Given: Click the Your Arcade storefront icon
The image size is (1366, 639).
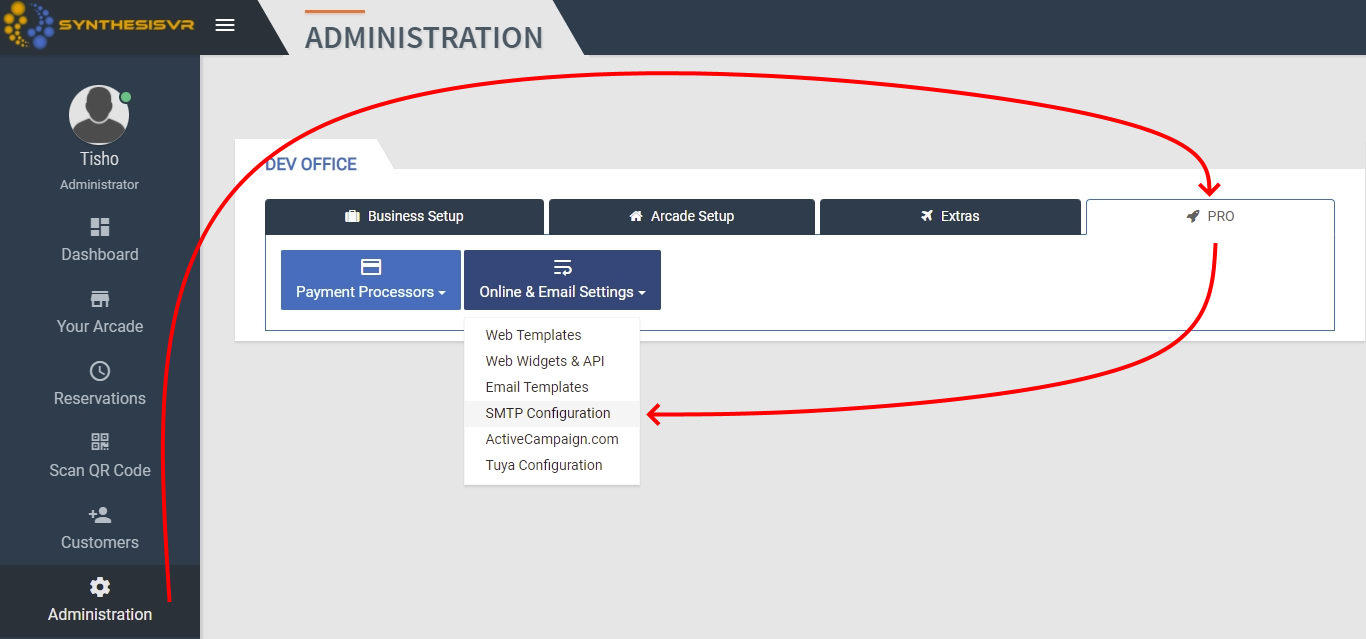Looking at the screenshot, I should tap(100, 299).
